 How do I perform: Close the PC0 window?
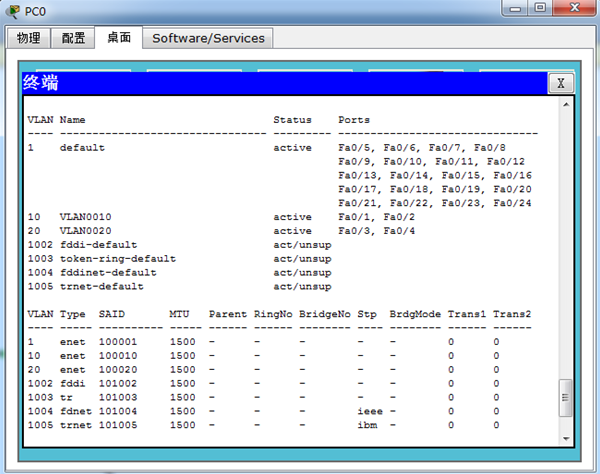[574, 8]
